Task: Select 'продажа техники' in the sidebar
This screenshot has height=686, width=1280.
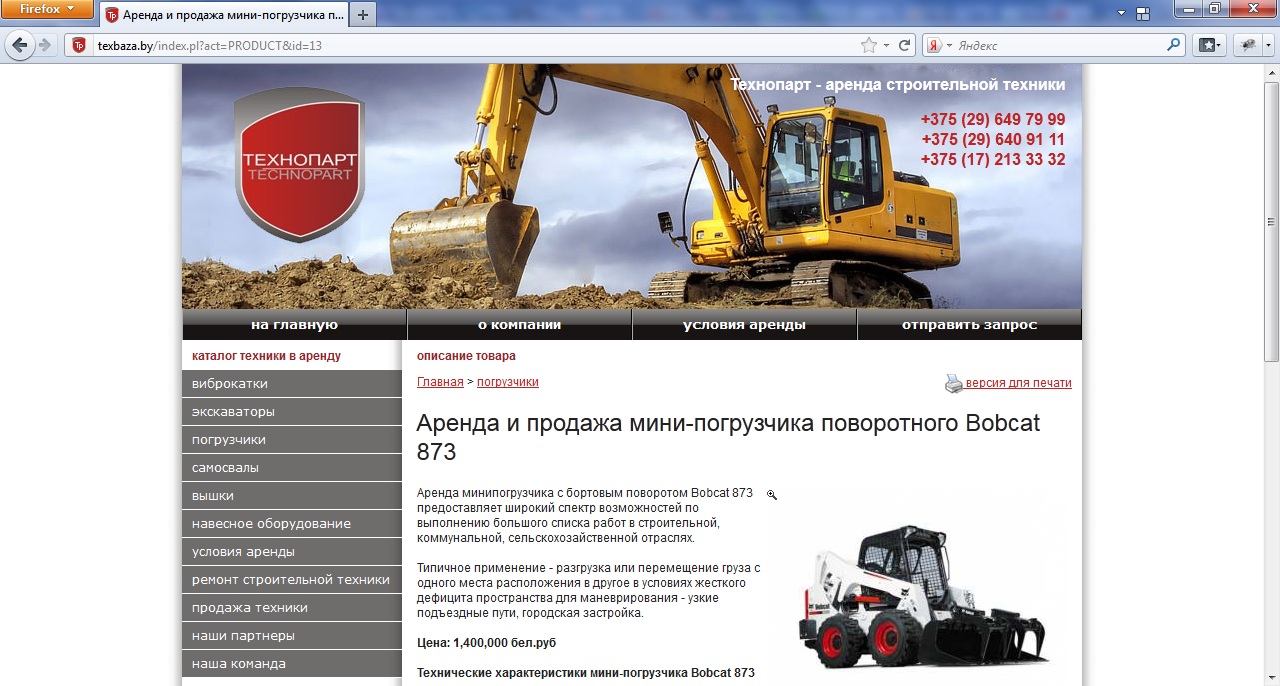Action: [x=292, y=608]
